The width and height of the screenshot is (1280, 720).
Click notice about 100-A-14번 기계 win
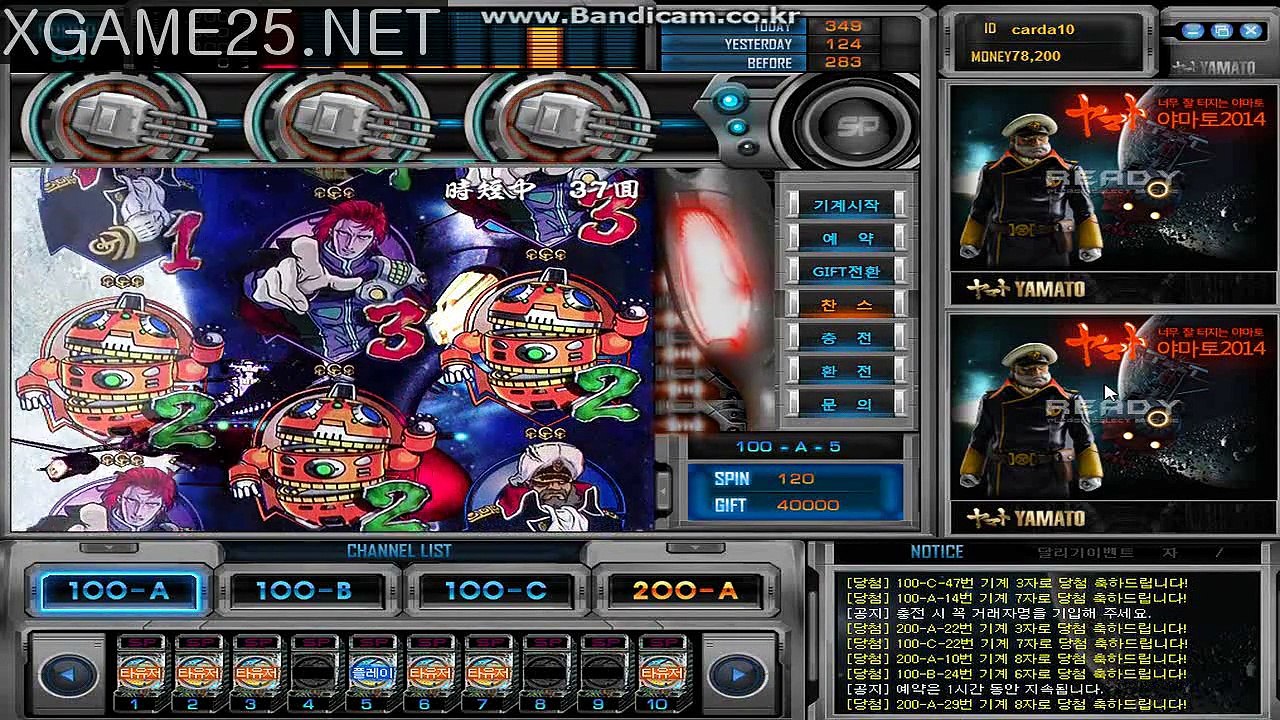[x=1016, y=598]
